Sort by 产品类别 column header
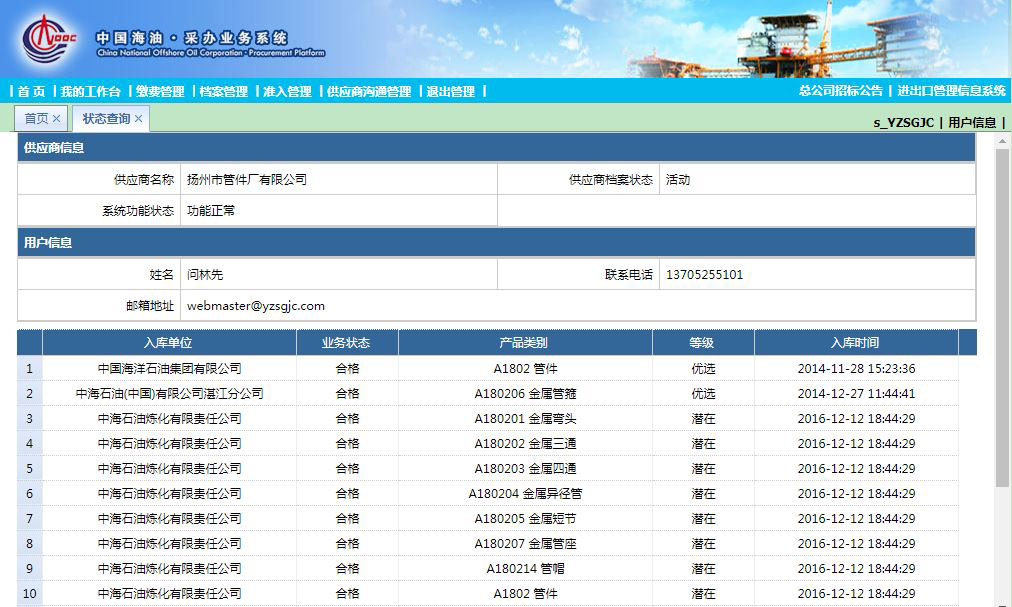The height and width of the screenshot is (607, 1012). 525,342
